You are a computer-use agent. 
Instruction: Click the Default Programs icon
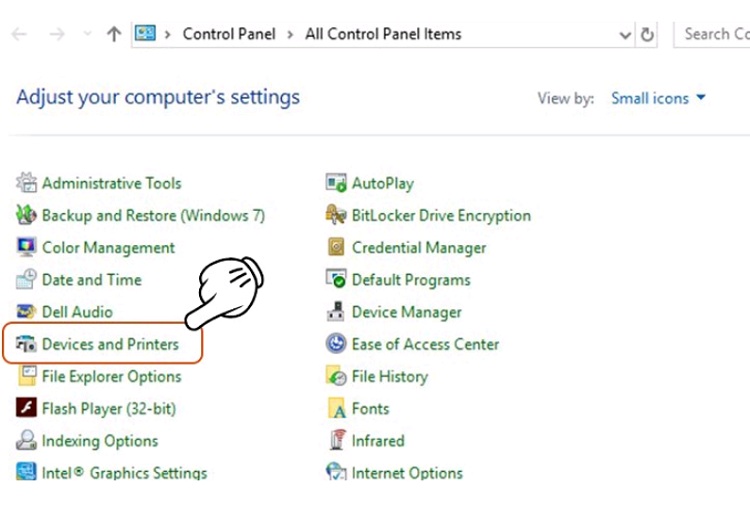pyautogui.click(x=336, y=279)
